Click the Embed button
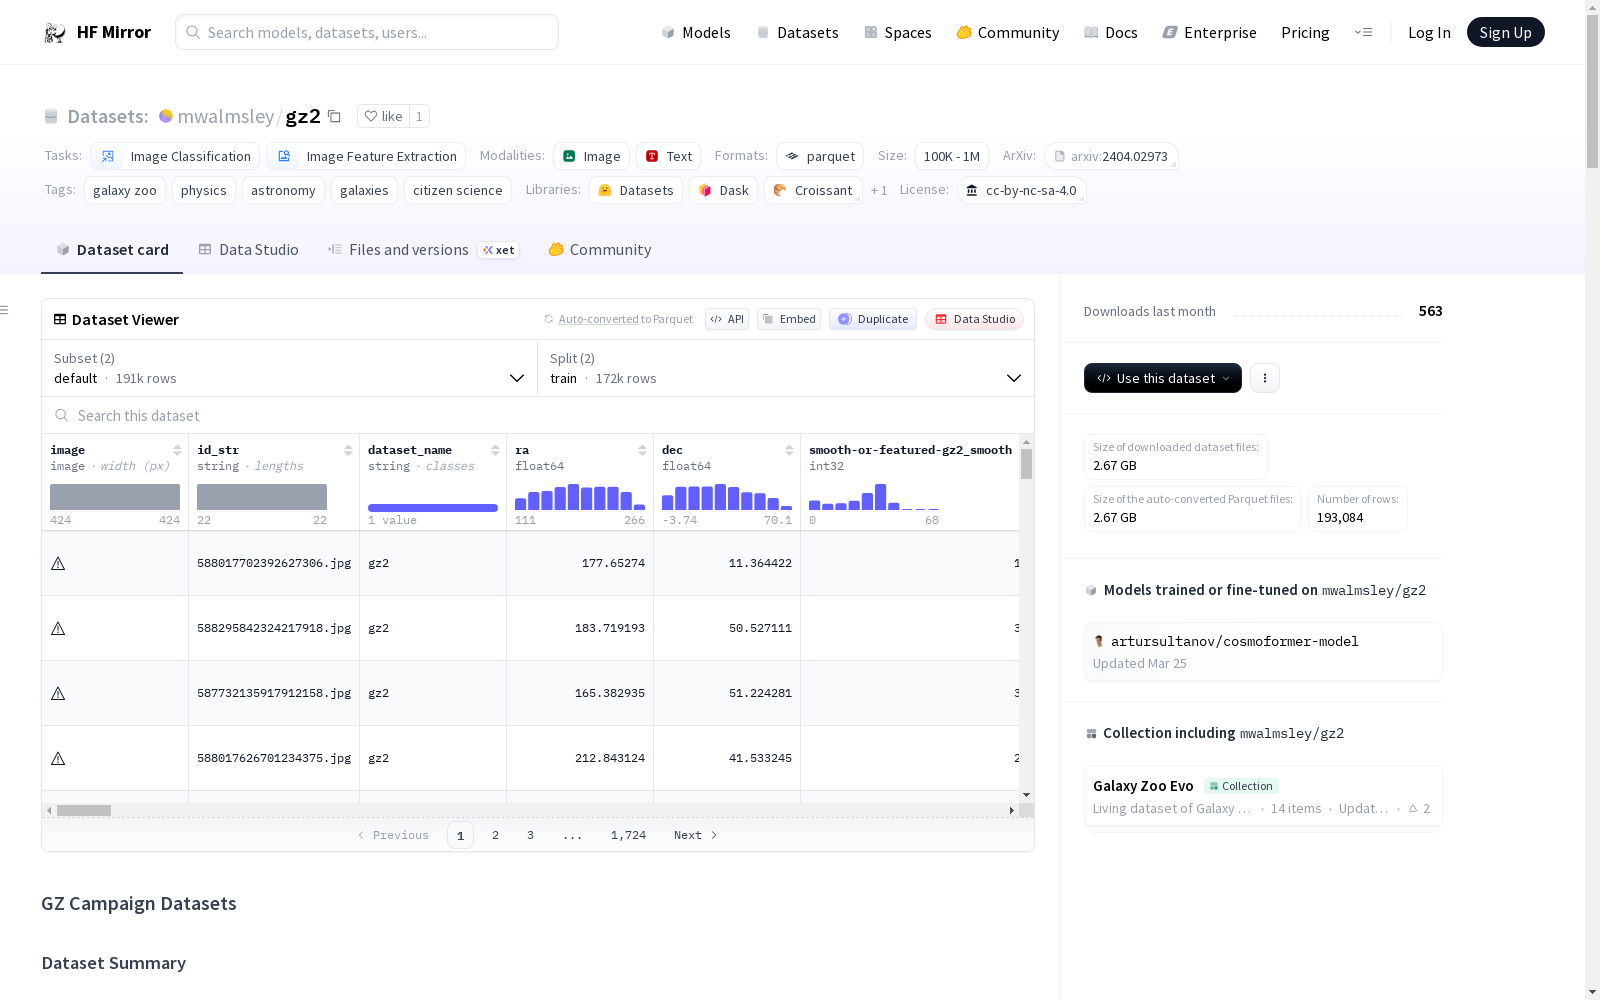 point(789,319)
